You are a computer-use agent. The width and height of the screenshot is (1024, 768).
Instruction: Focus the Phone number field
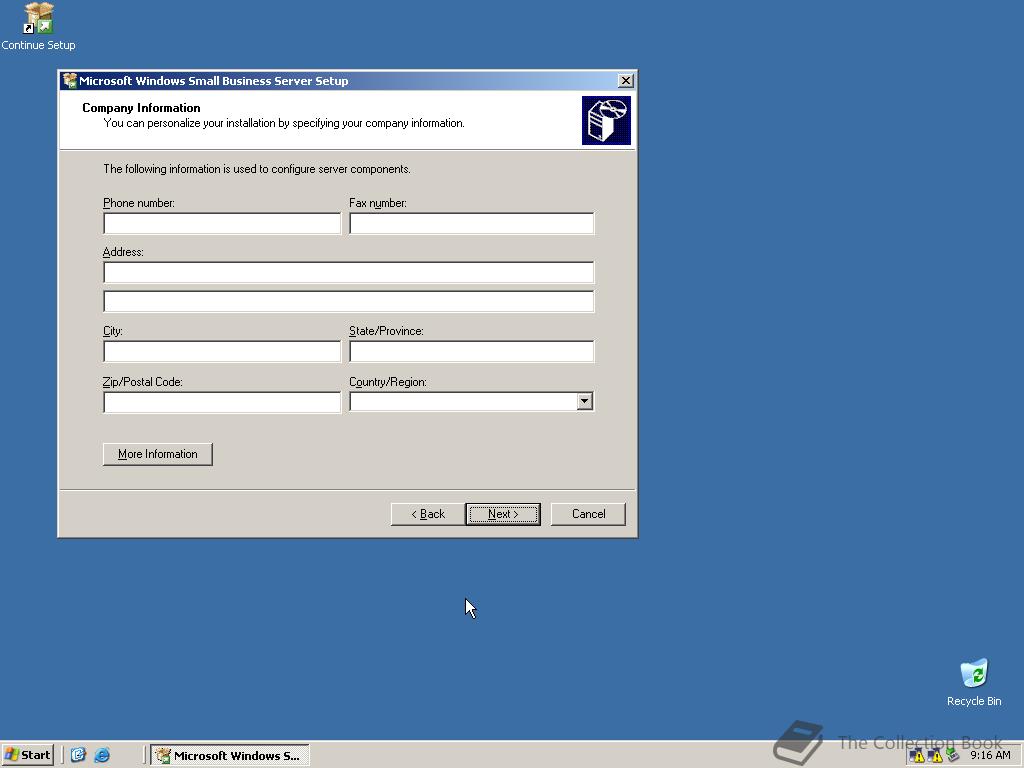[222, 223]
